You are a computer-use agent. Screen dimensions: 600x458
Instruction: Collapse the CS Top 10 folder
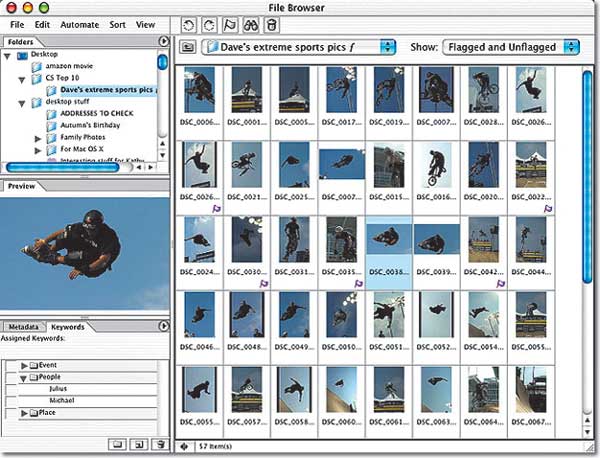point(22,80)
